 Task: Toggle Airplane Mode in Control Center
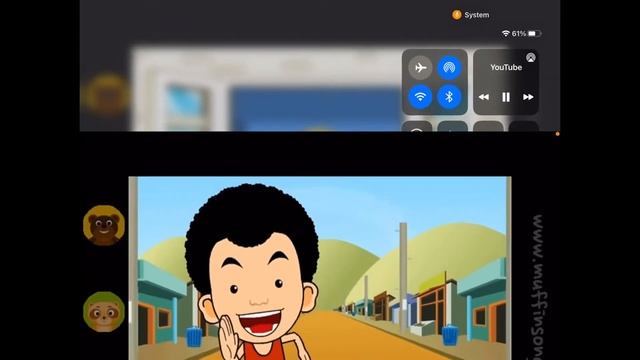[420, 67]
